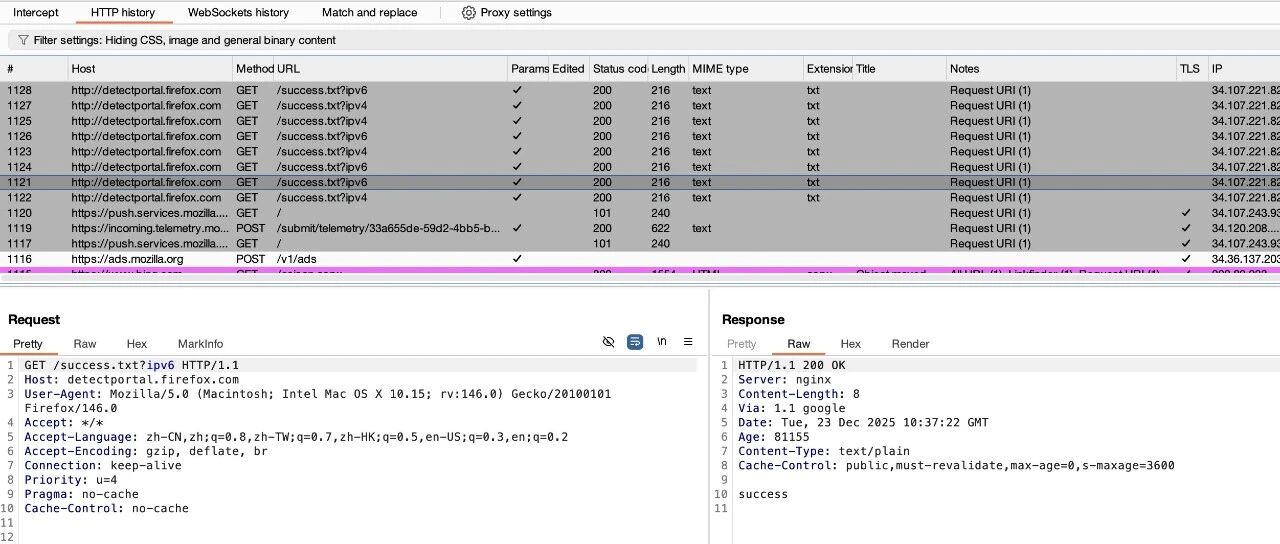This screenshot has height=544, width=1280.
Task: Sort the table by the Status code column
Action: coord(619,69)
